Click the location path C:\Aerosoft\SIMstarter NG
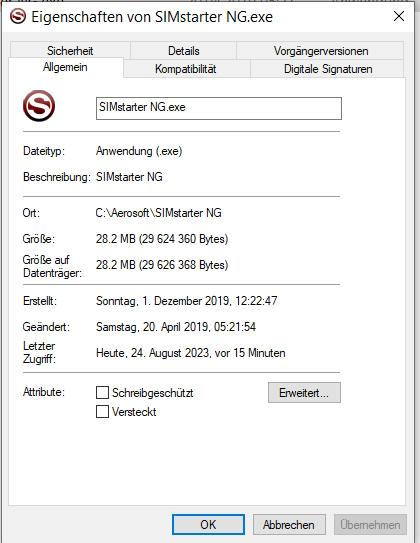This screenshot has height=543, width=420. (x=159, y=213)
